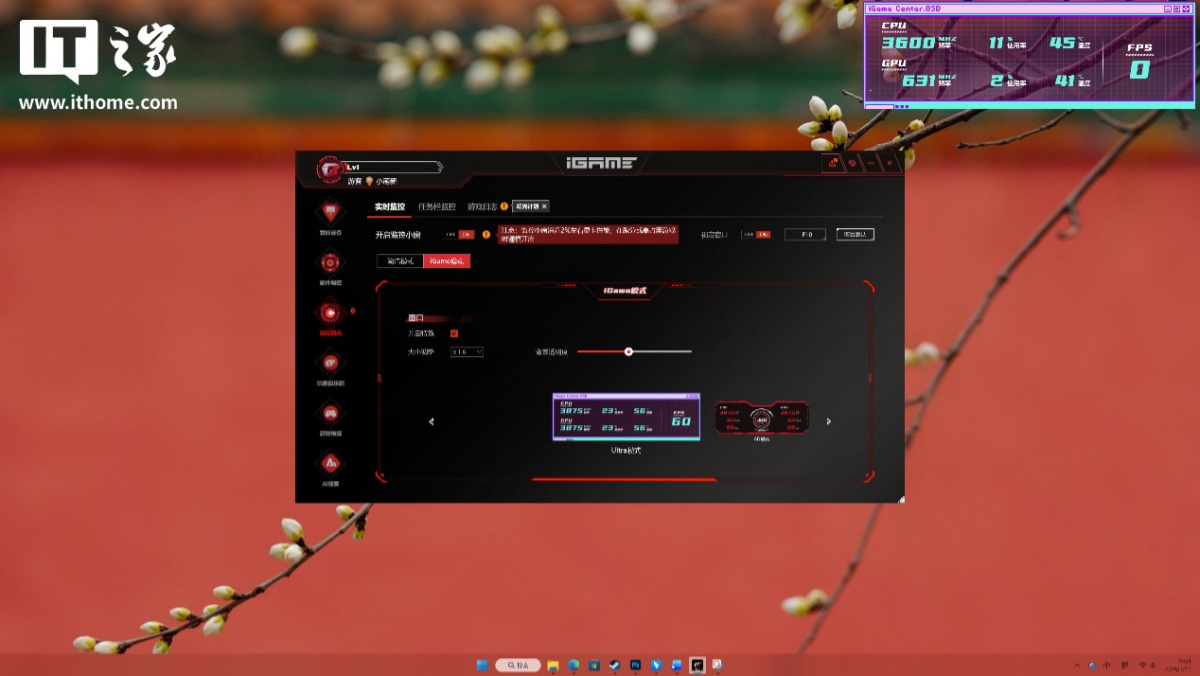This screenshot has height=676, width=1200.
Task: Click the medal icon under the Lv1 bar
Action: click(x=369, y=181)
